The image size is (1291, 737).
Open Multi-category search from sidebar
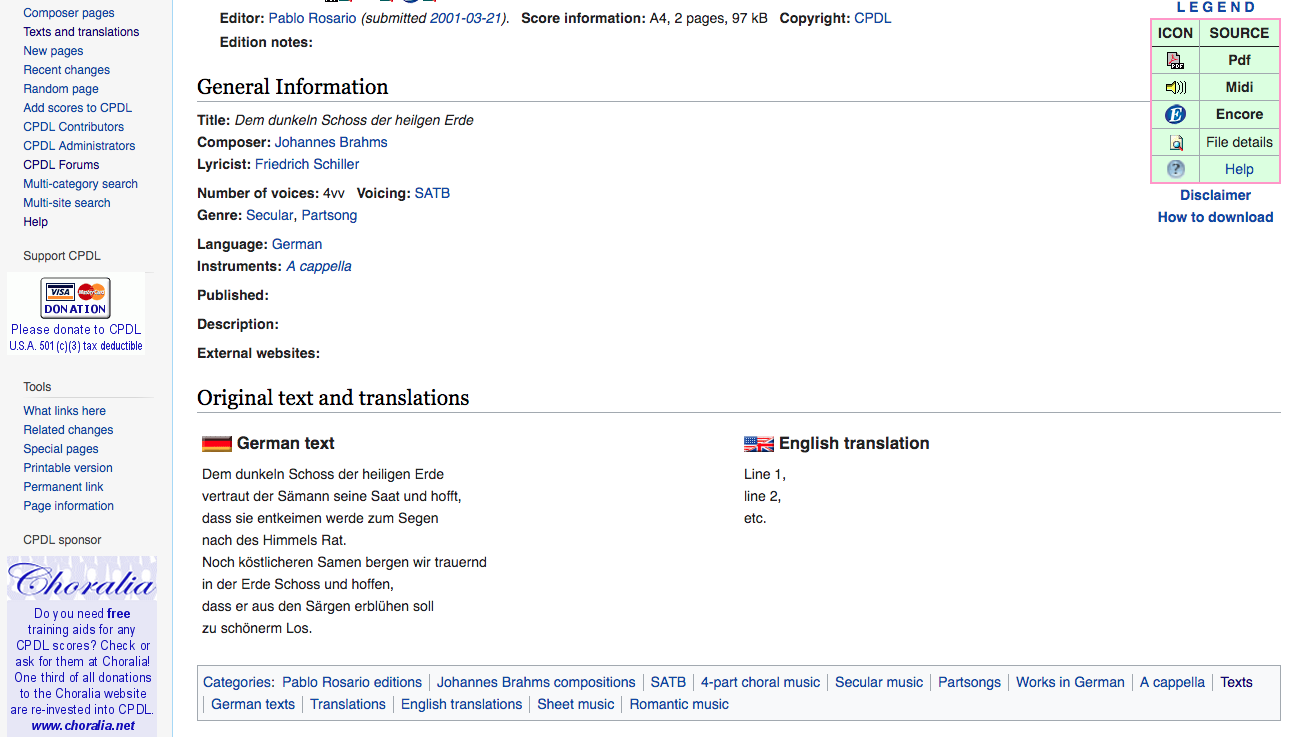tap(80, 184)
